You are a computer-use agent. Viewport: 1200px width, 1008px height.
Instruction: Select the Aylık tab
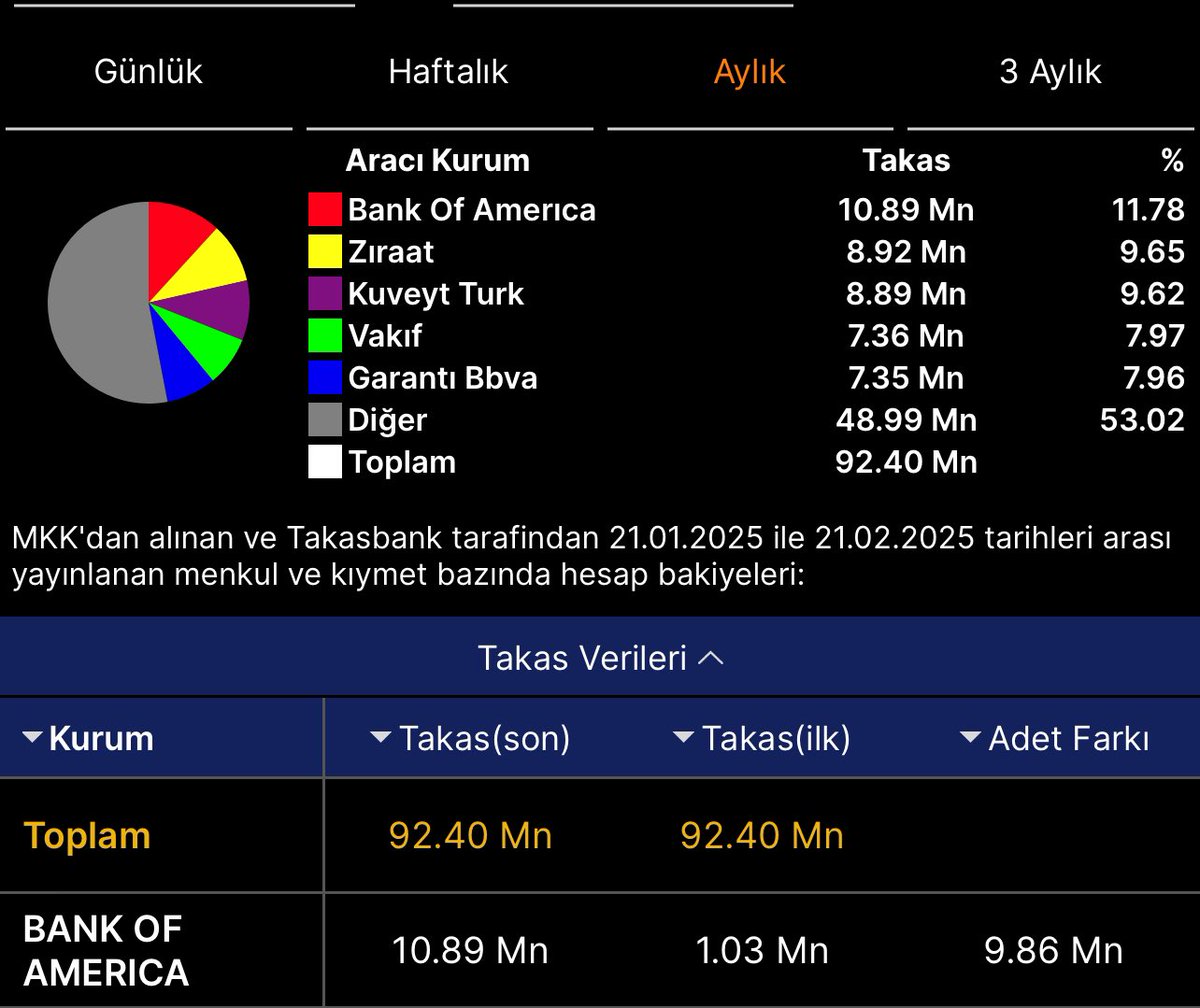point(749,73)
